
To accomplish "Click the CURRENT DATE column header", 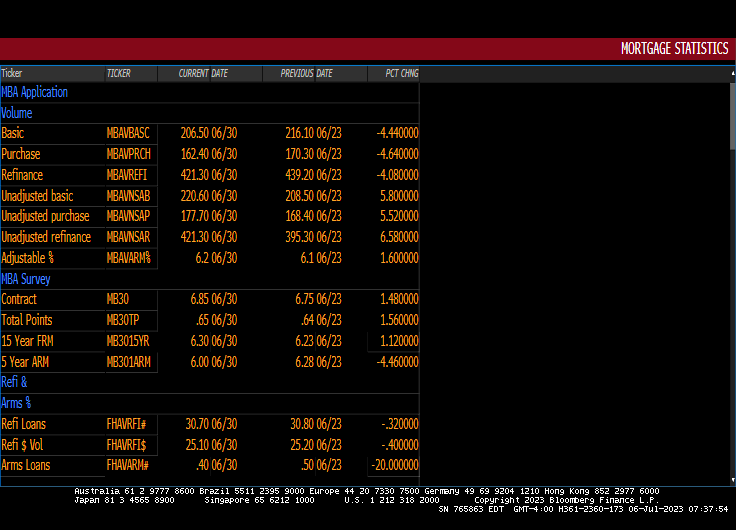I will pyautogui.click(x=204, y=73).
